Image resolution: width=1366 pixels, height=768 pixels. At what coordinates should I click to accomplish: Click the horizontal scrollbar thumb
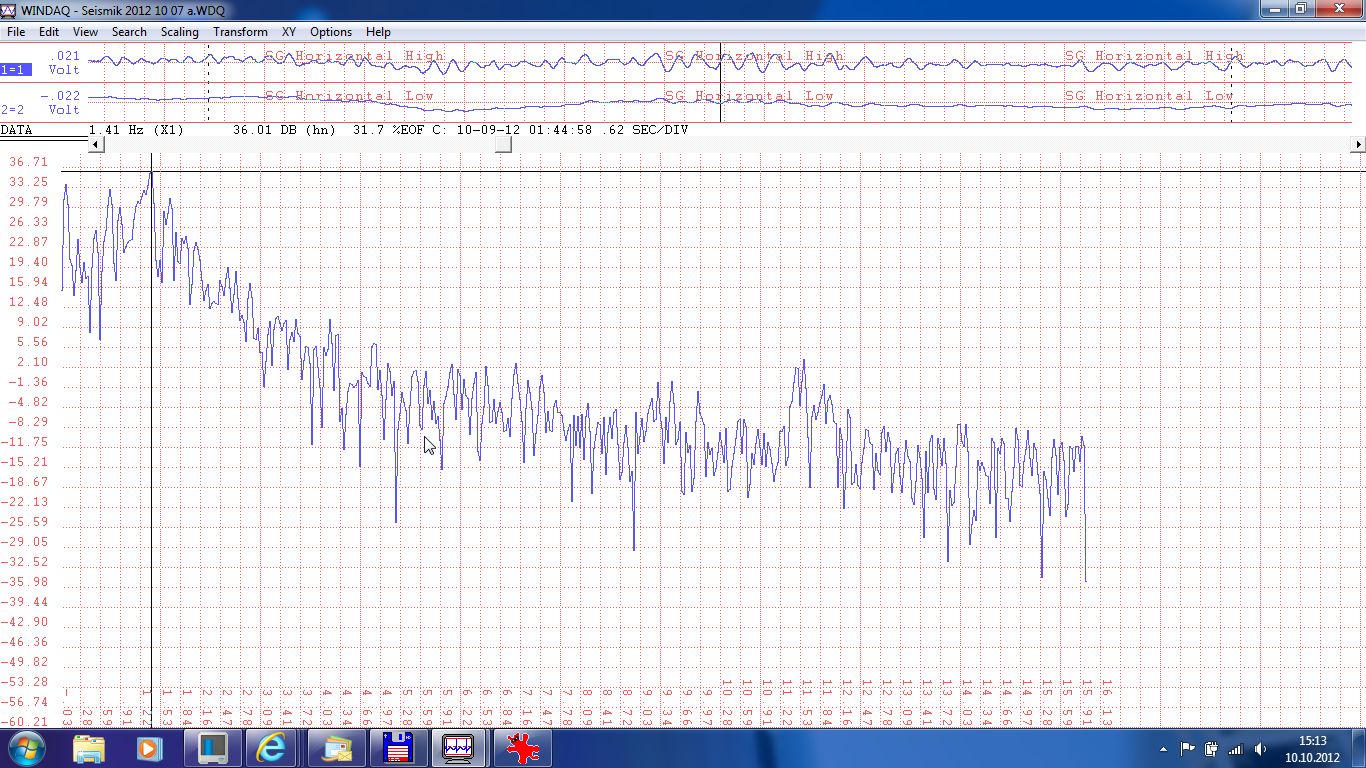pyautogui.click(x=503, y=145)
